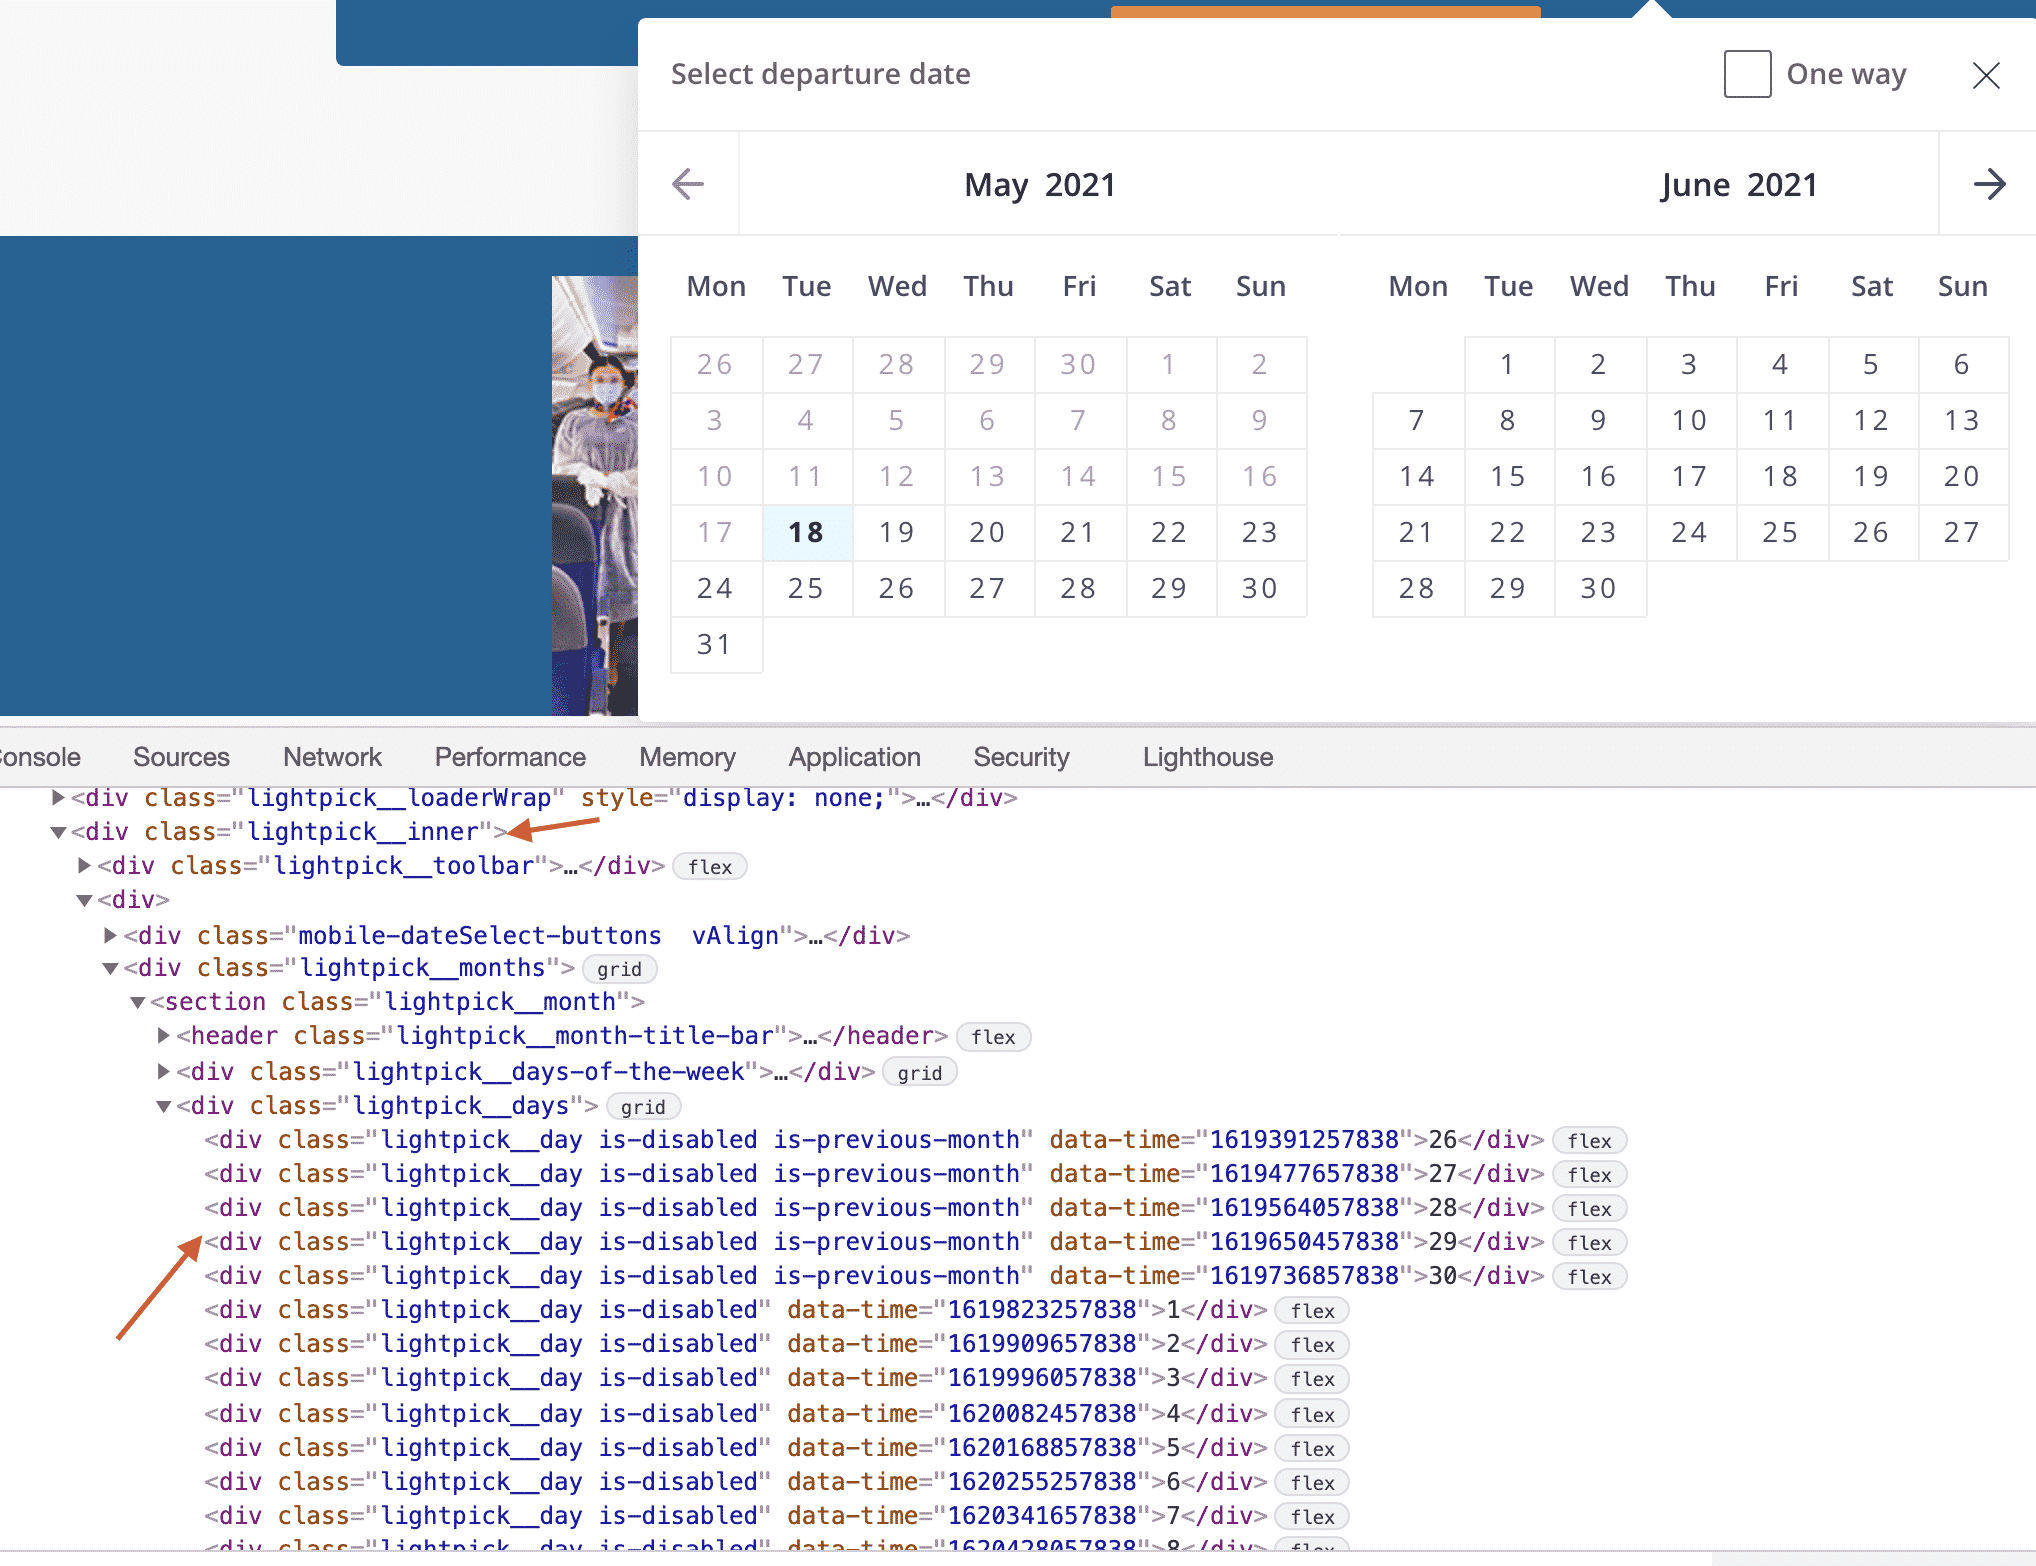This screenshot has height=1566, width=2036.
Task: Collapse the lightpick__month section node
Action: pyautogui.click(x=138, y=1002)
